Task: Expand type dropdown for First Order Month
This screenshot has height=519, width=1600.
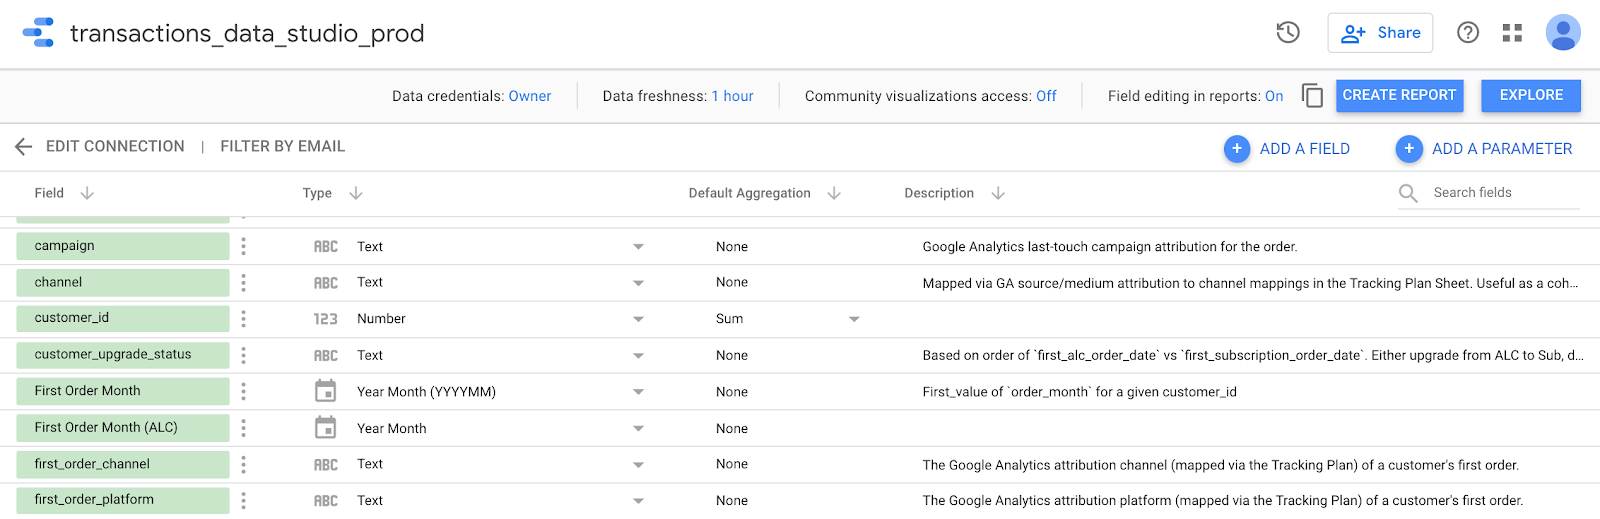Action: pyautogui.click(x=638, y=392)
